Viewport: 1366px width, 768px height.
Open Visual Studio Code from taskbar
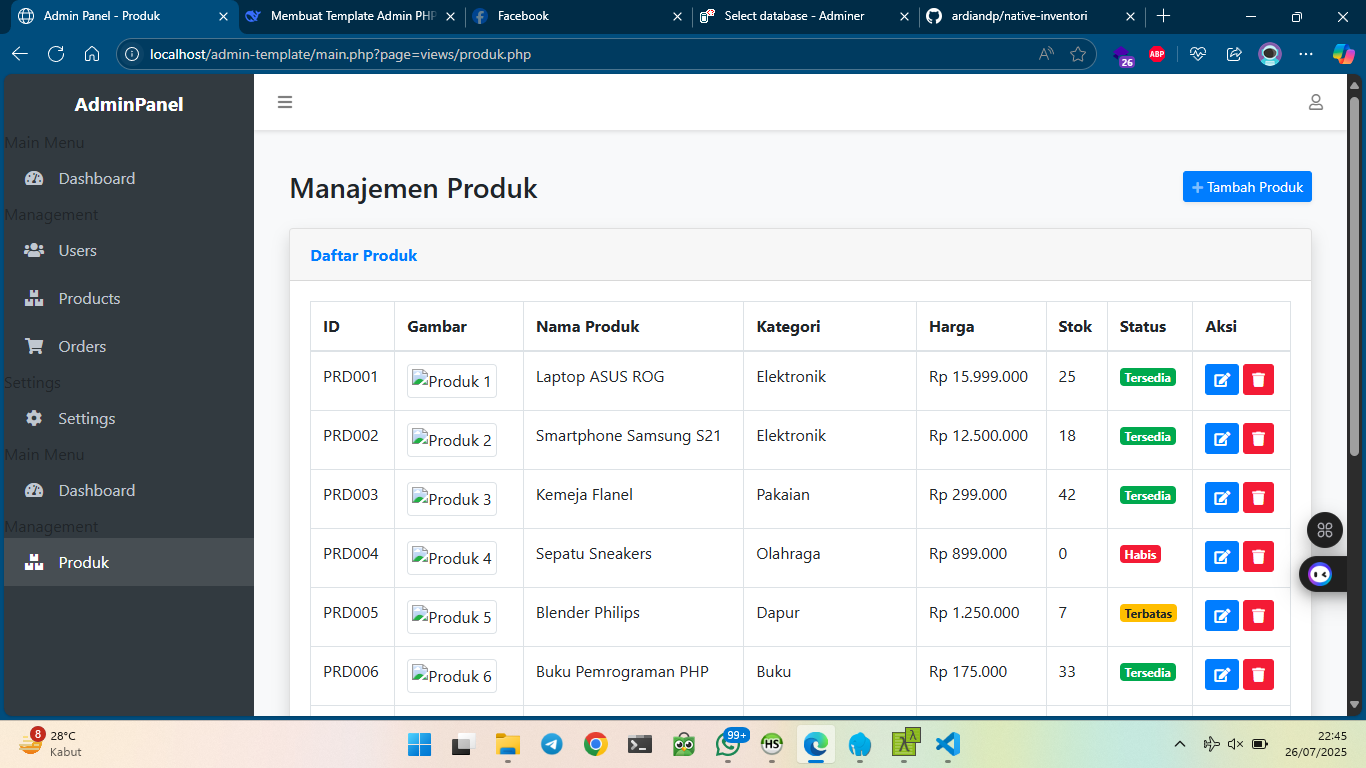947,744
